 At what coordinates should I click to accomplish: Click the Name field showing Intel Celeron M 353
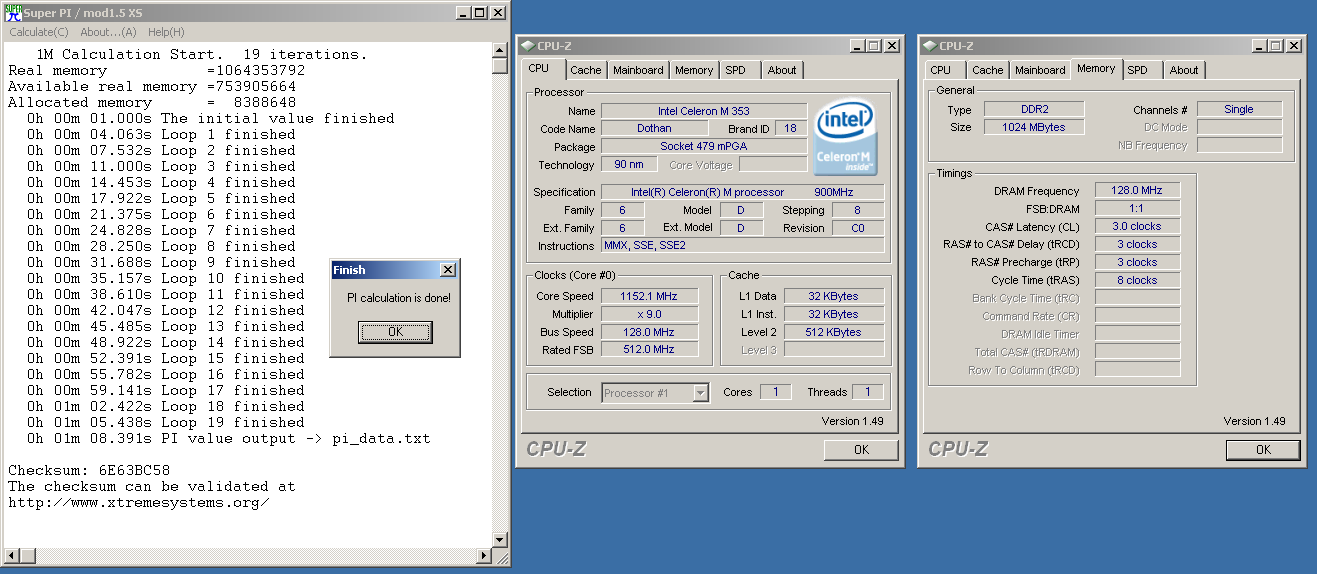pos(704,111)
